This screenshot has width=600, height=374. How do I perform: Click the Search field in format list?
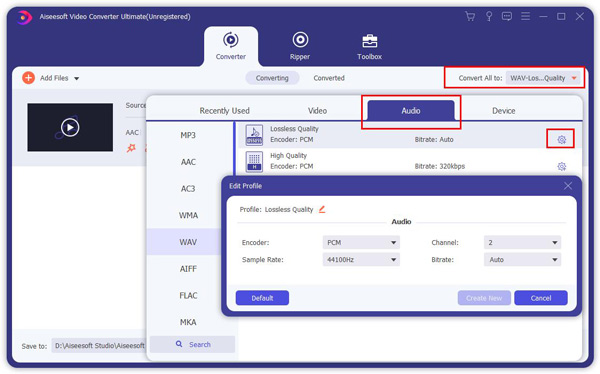192,344
